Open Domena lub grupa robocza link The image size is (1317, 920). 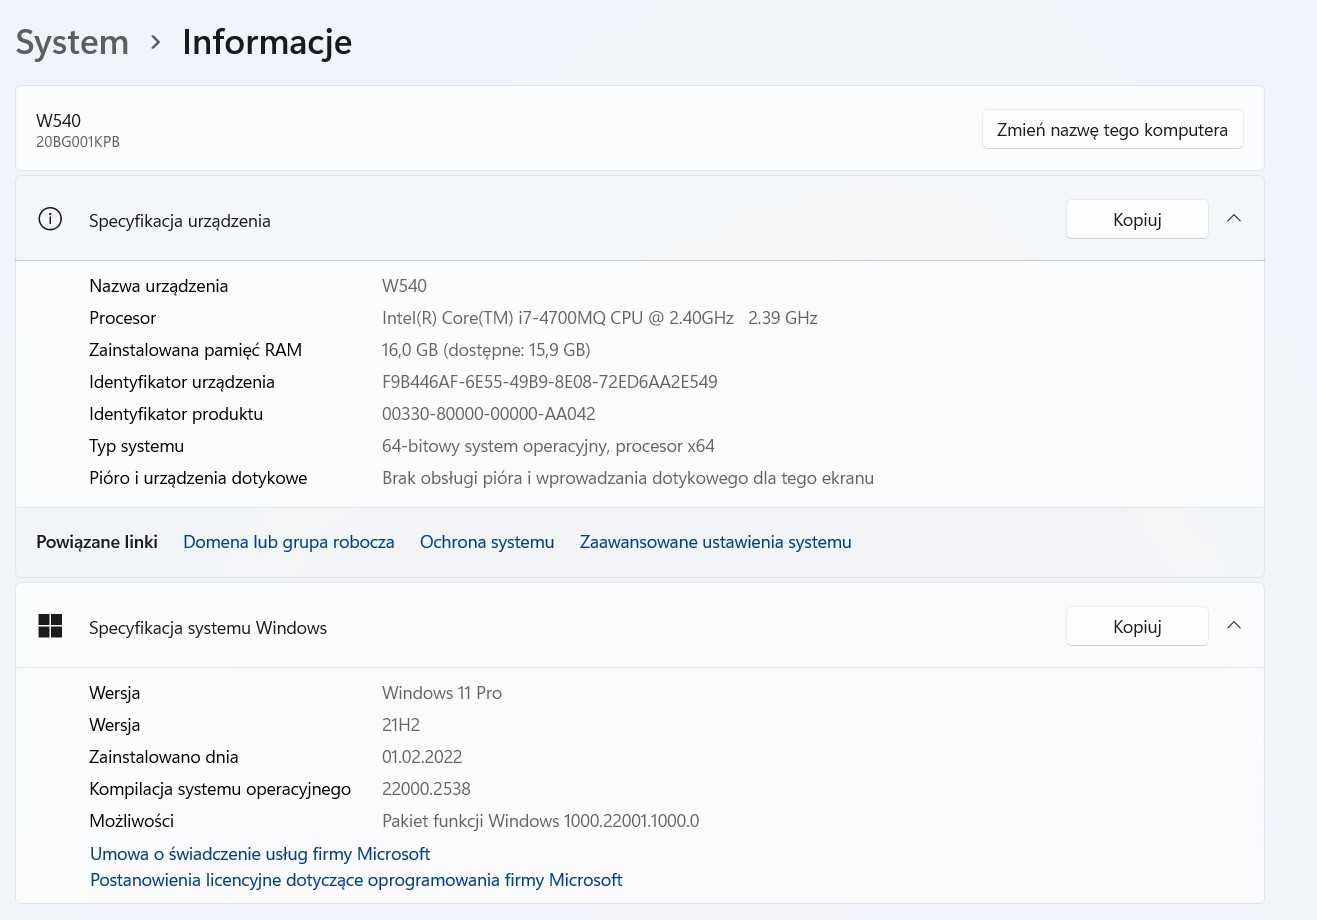click(x=289, y=542)
